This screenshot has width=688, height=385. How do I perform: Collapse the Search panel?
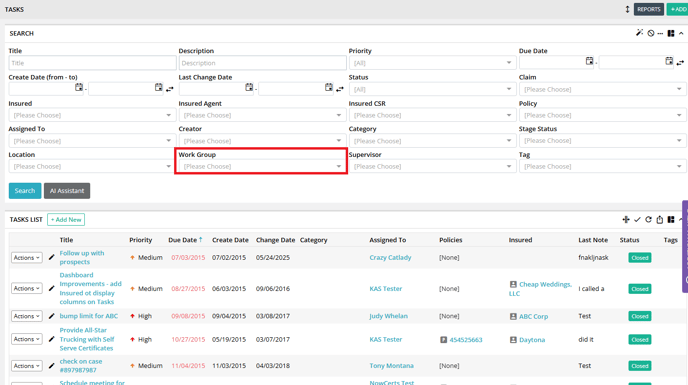[681, 33]
